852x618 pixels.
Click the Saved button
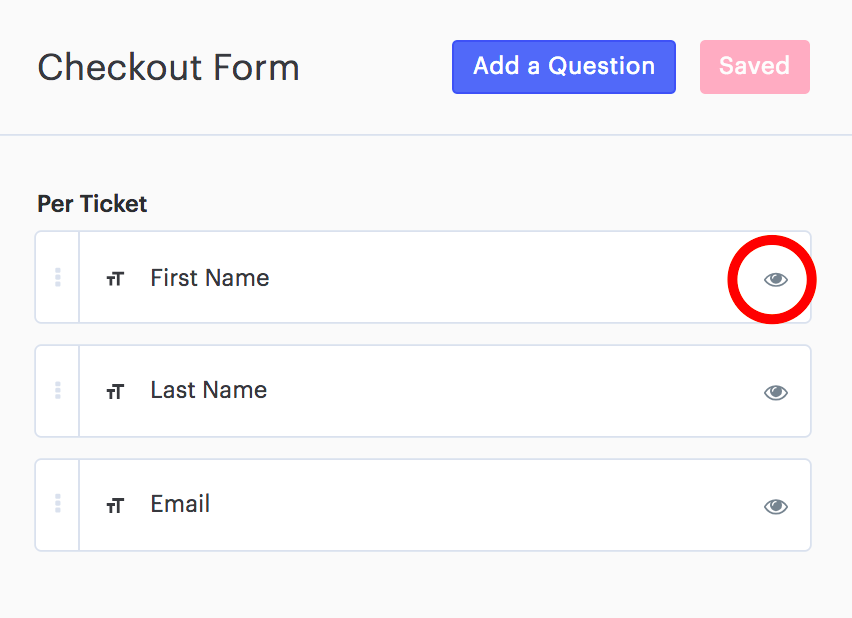[x=755, y=67]
